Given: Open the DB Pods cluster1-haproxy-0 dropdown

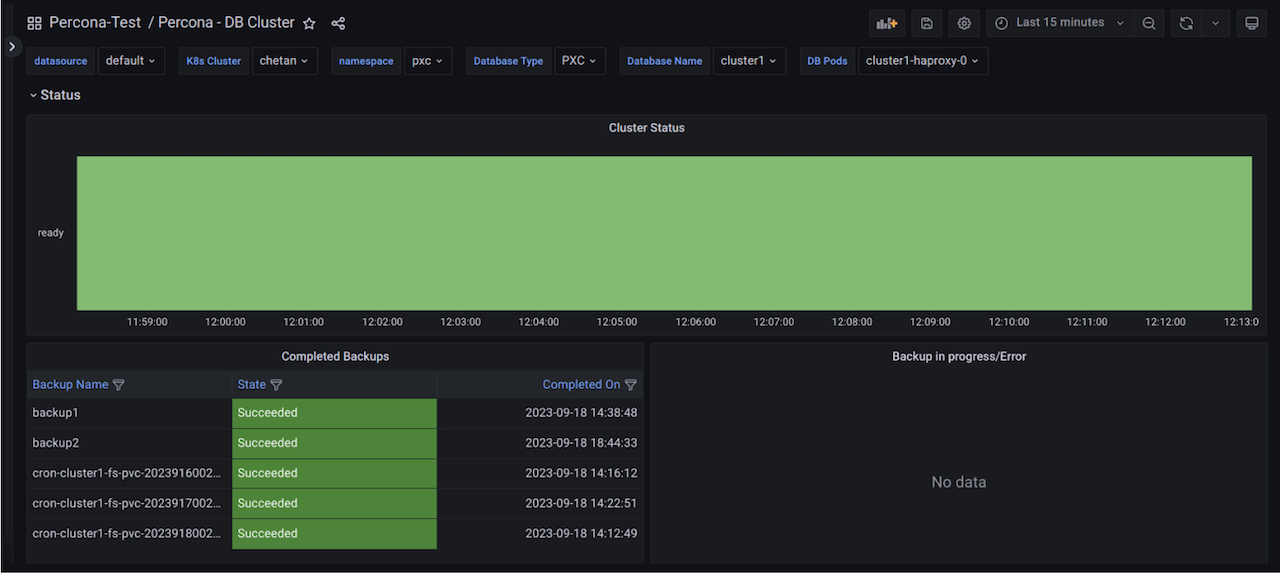Looking at the screenshot, I should (x=922, y=61).
